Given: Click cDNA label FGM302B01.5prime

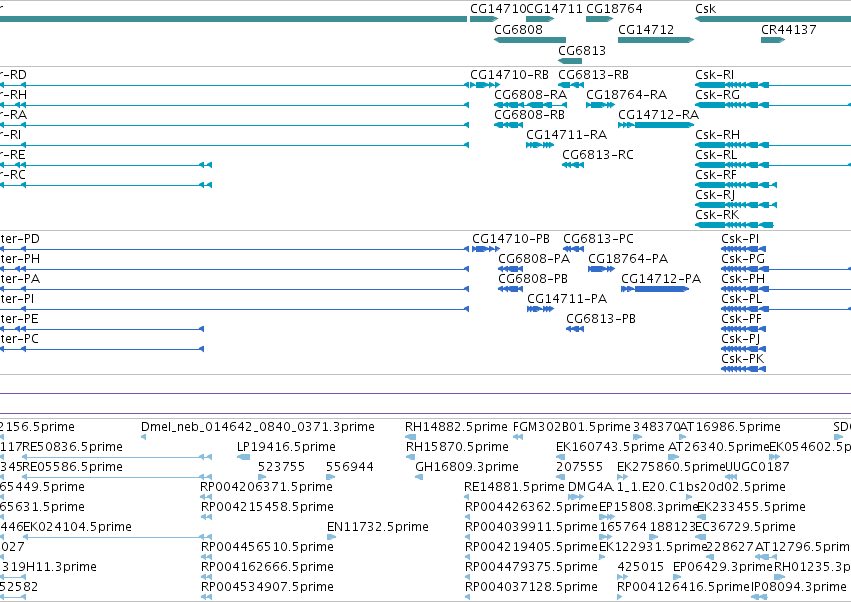Looking at the screenshot, I should click(572, 427).
